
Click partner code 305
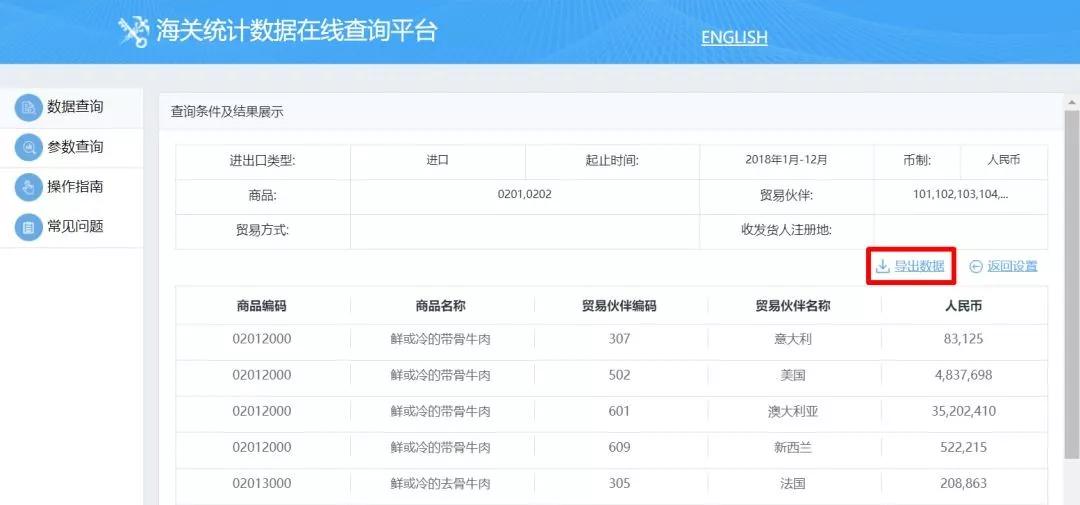(619, 484)
